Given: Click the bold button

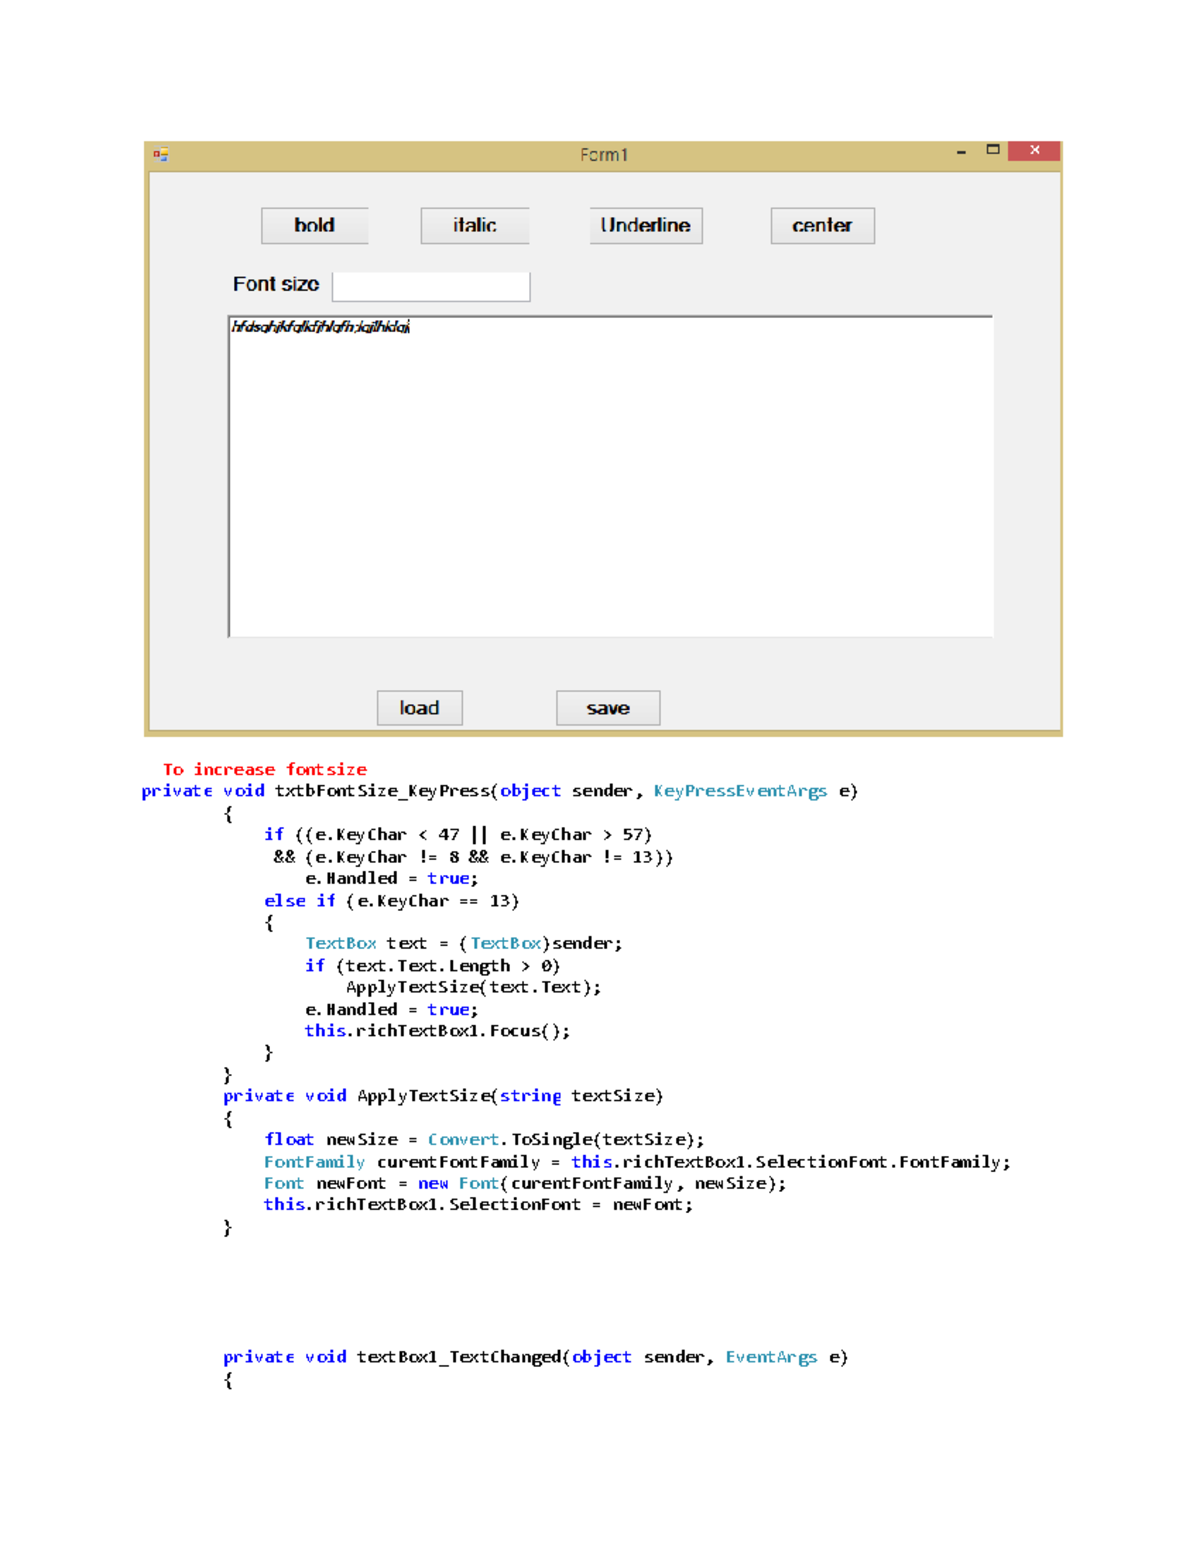Looking at the screenshot, I should (x=314, y=226).
